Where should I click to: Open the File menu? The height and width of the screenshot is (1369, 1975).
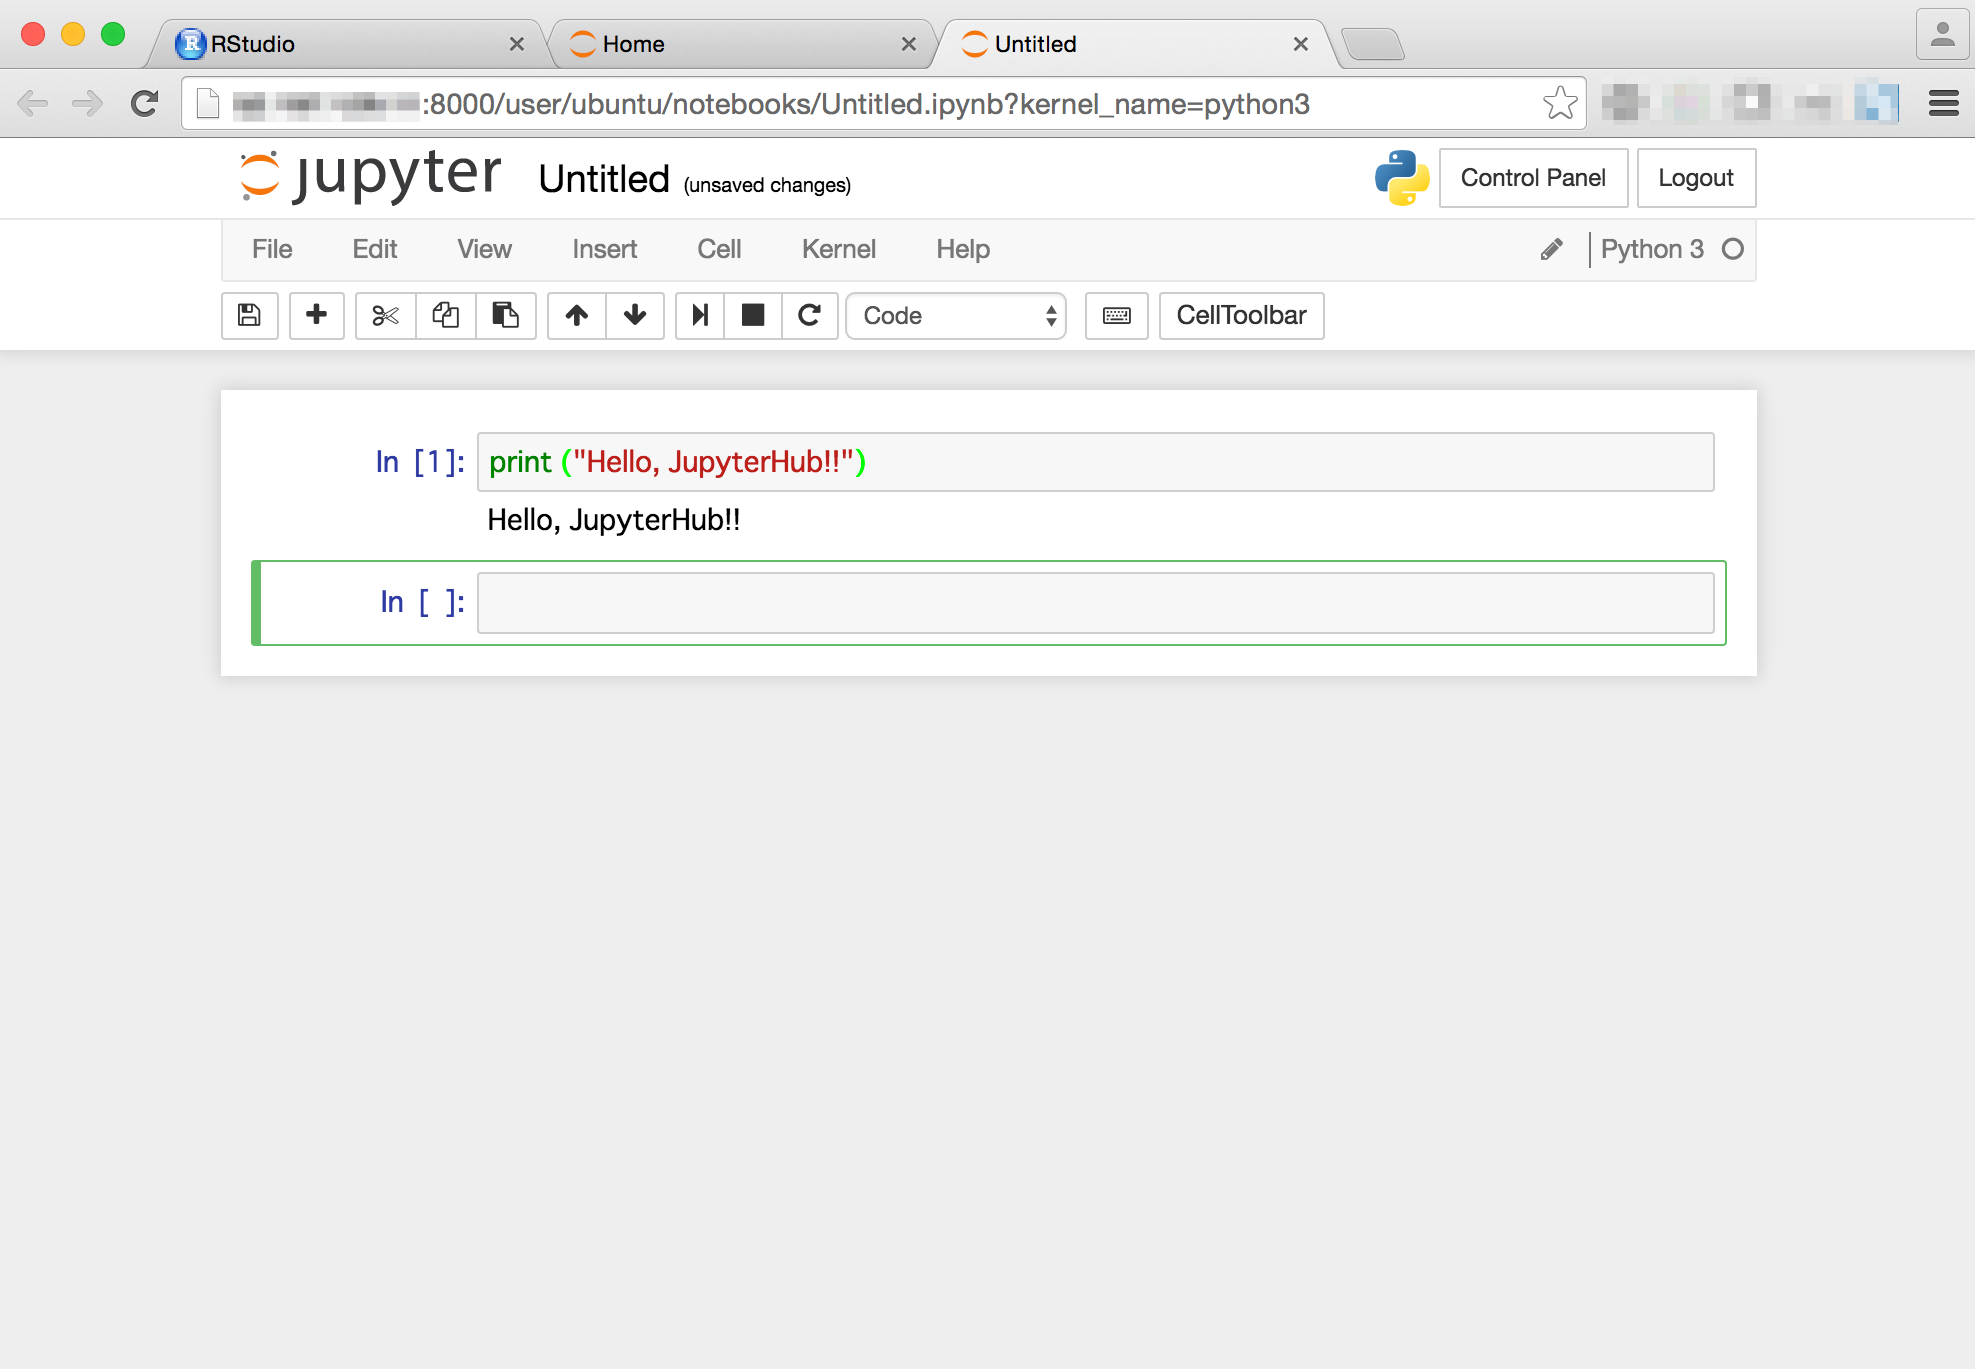(x=272, y=249)
